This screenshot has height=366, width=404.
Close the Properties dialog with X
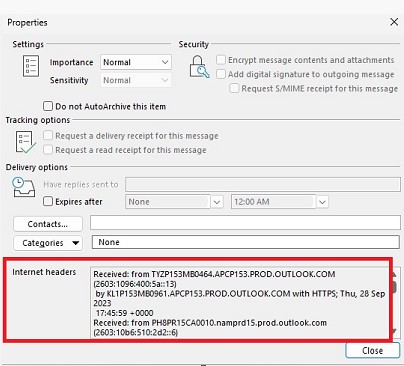(394, 22)
